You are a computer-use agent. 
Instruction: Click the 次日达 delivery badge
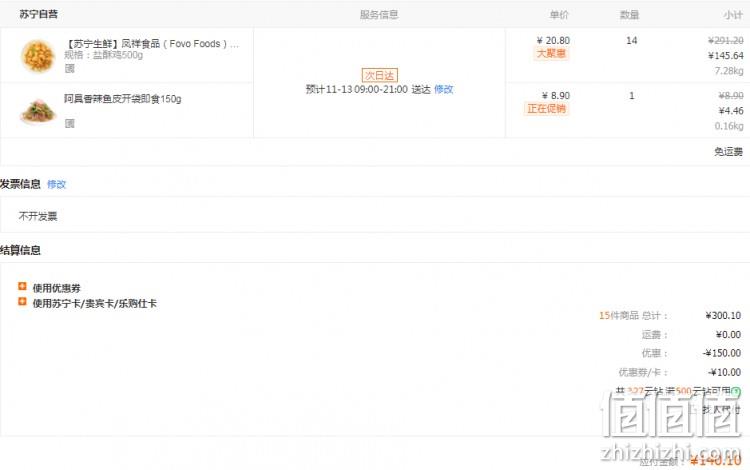pos(379,75)
